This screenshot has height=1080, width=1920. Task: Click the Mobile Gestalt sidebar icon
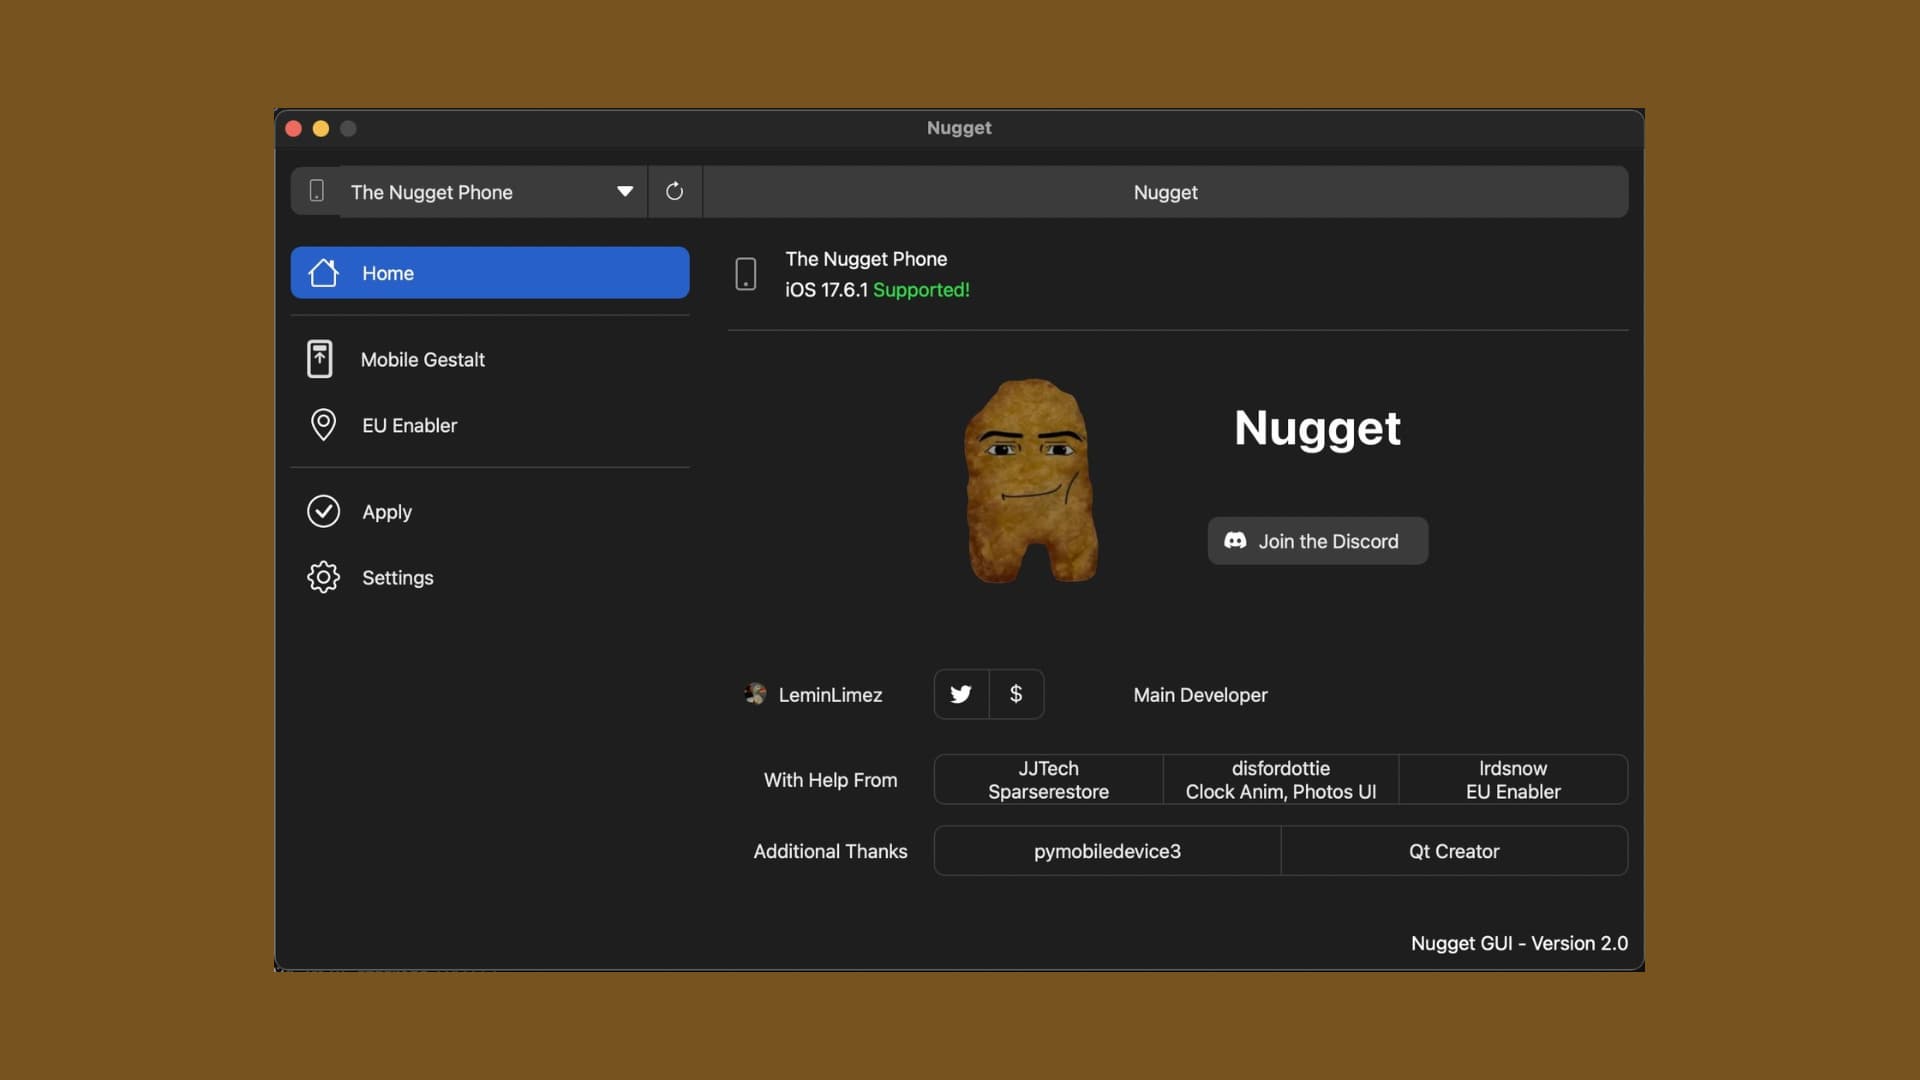tap(320, 359)
